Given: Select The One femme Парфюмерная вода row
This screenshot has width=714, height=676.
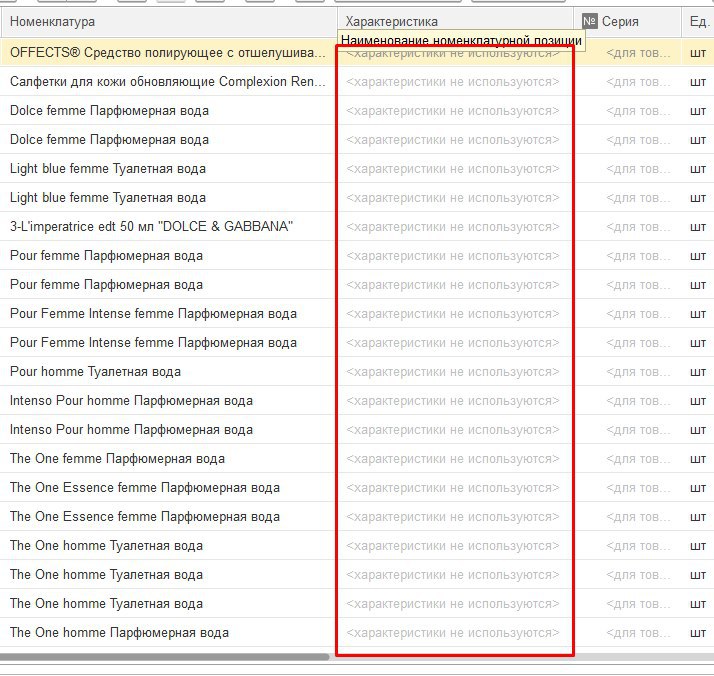Looking at the screenshot, I should (x=357, y=459).
